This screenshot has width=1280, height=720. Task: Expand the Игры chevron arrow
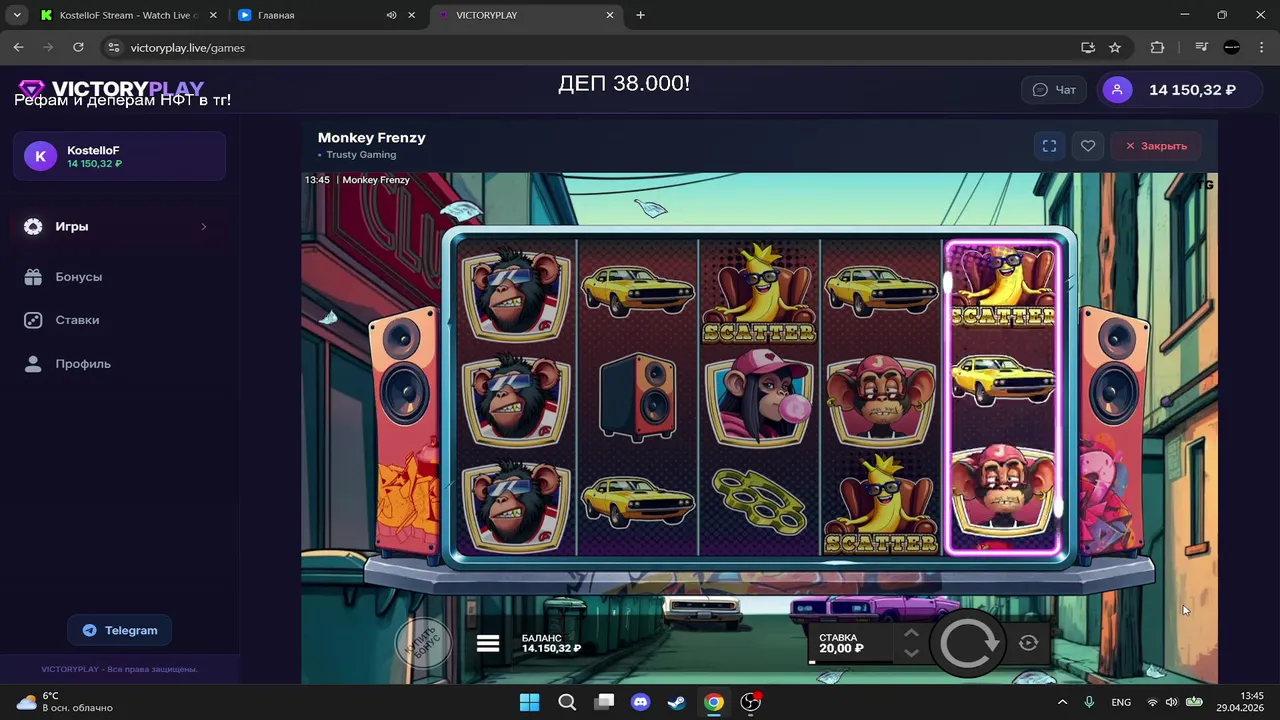[203, 227]
